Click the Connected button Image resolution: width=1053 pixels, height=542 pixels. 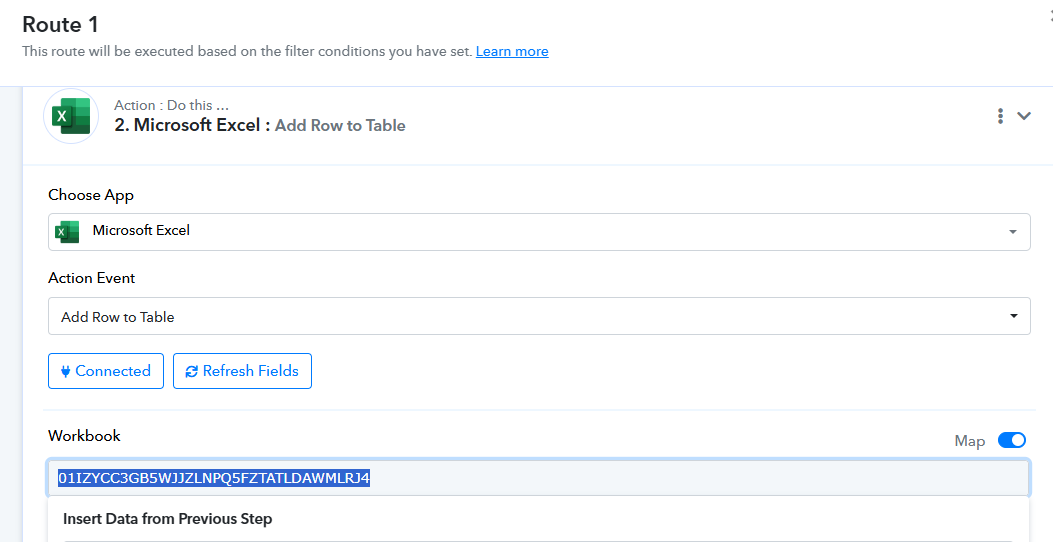[x=106, y=371]
